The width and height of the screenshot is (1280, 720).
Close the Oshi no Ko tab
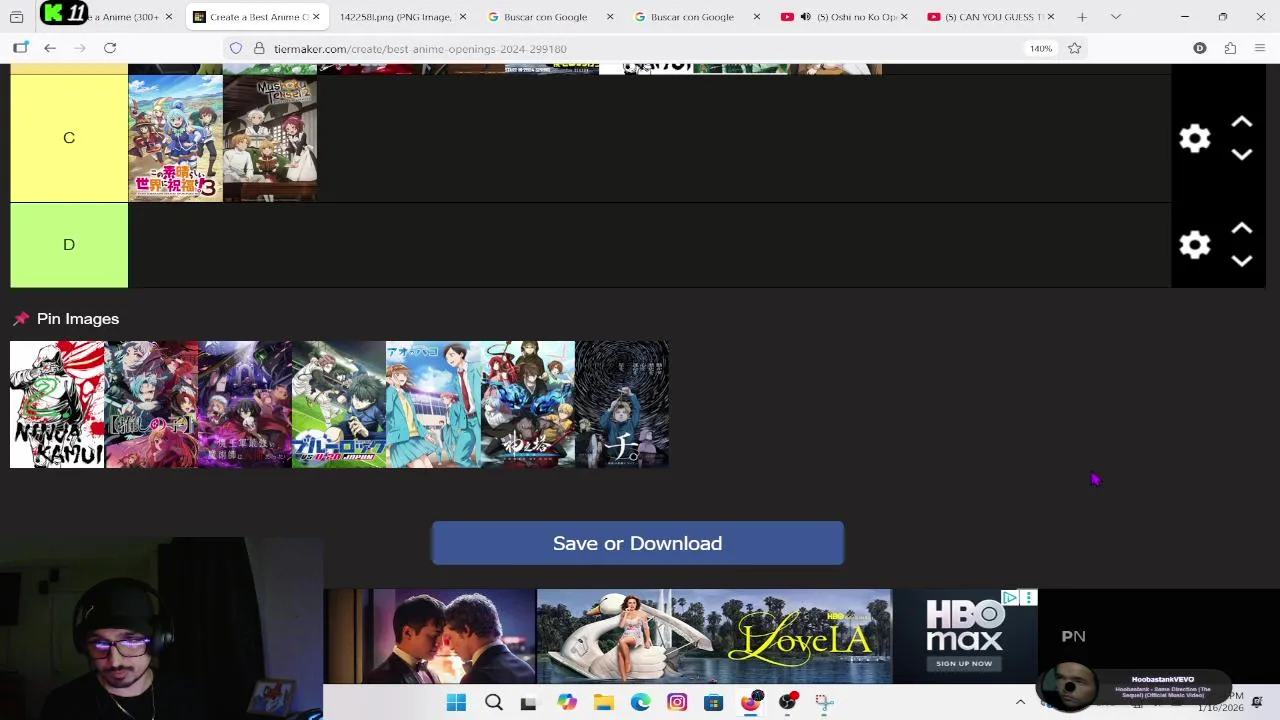pyautogui.click(x=903, y=17)
